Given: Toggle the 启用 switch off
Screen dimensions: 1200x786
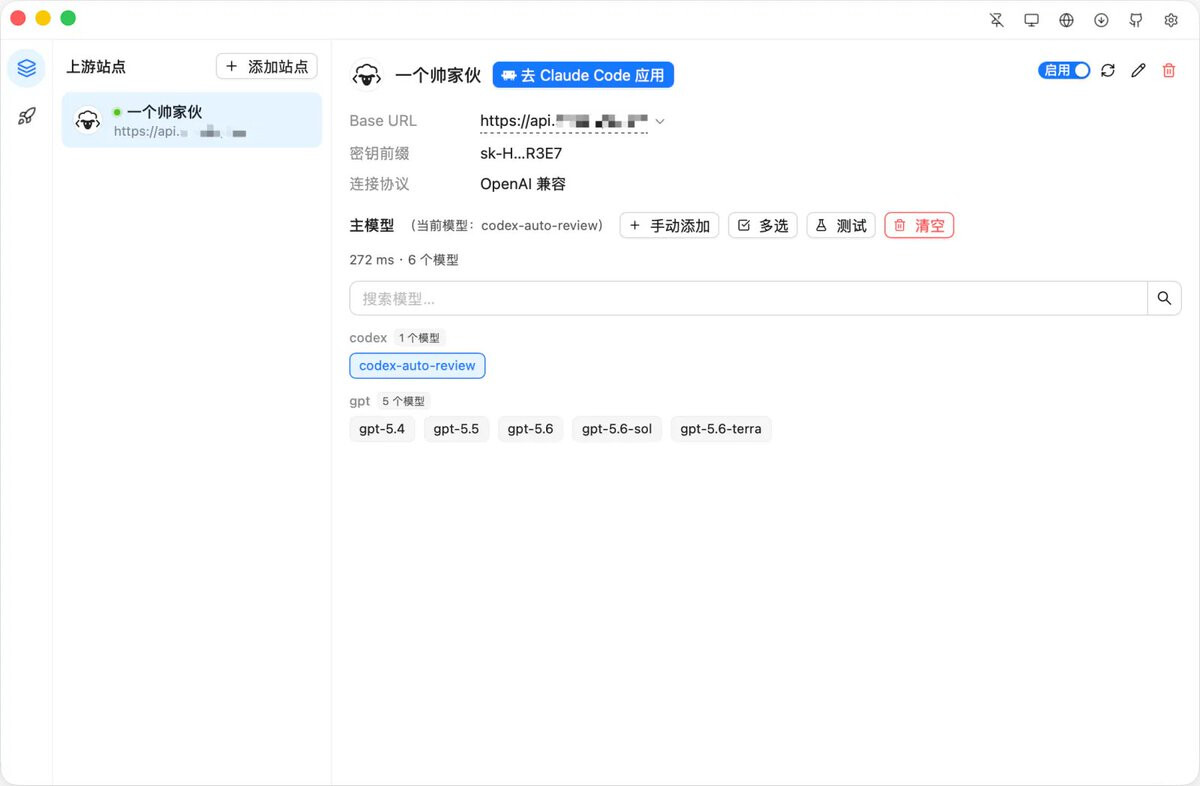Looking at the screenshot, I should click(x=1064, y=70).
